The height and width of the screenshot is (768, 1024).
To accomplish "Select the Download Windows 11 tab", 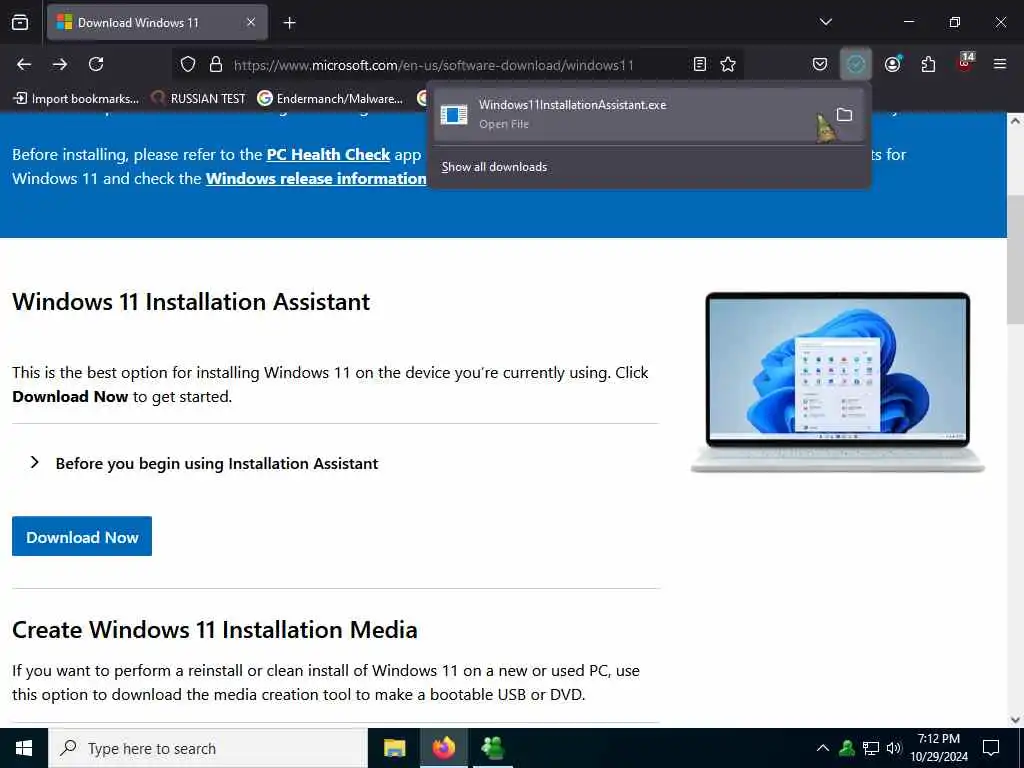I will 157,22.
